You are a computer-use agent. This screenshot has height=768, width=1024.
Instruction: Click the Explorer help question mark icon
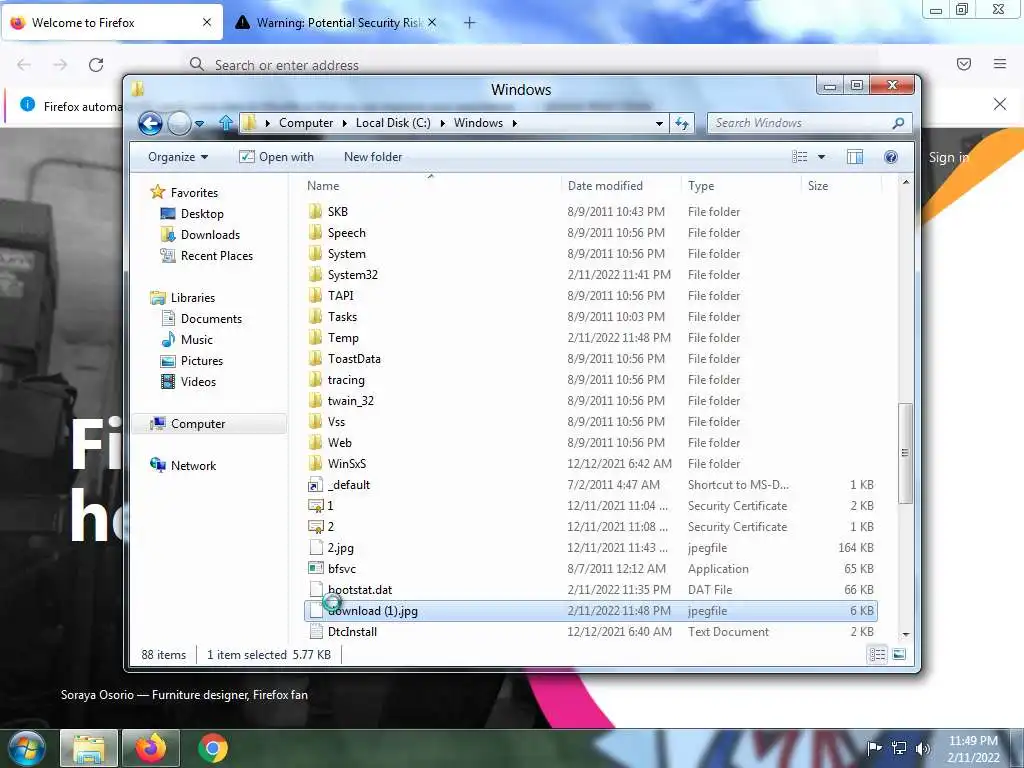click(x=891, y=157)
